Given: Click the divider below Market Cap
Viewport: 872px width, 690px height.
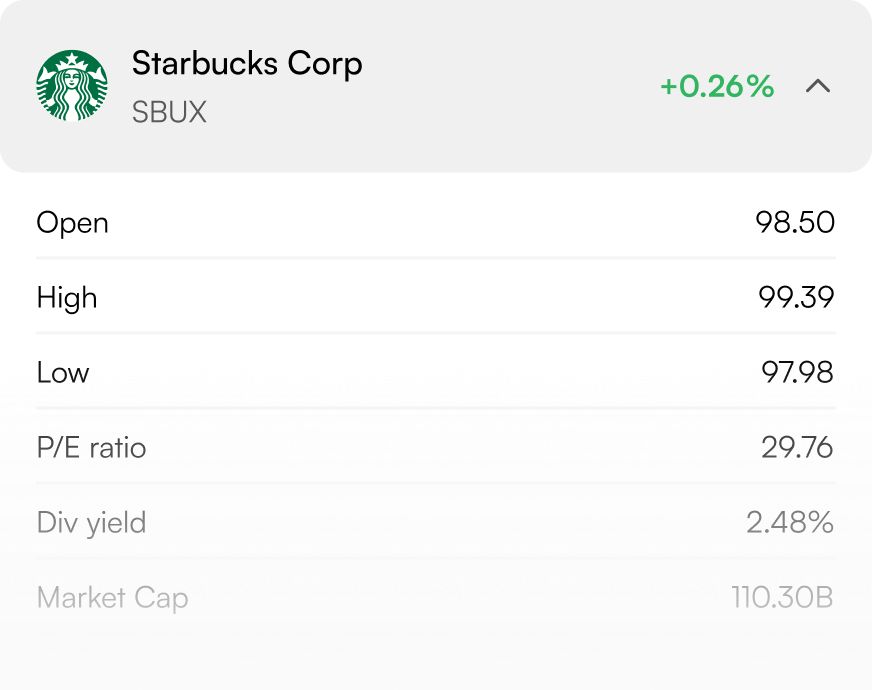Looking at the screenshot, I should point(436,633).
